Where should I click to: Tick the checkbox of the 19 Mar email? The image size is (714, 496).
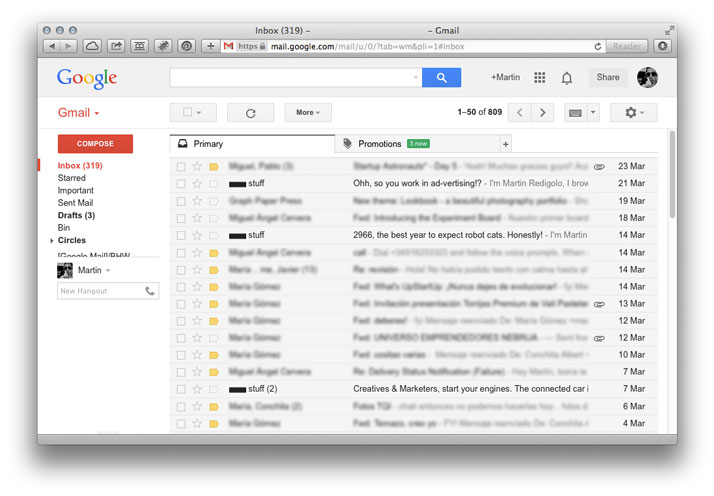pos(181,201)
